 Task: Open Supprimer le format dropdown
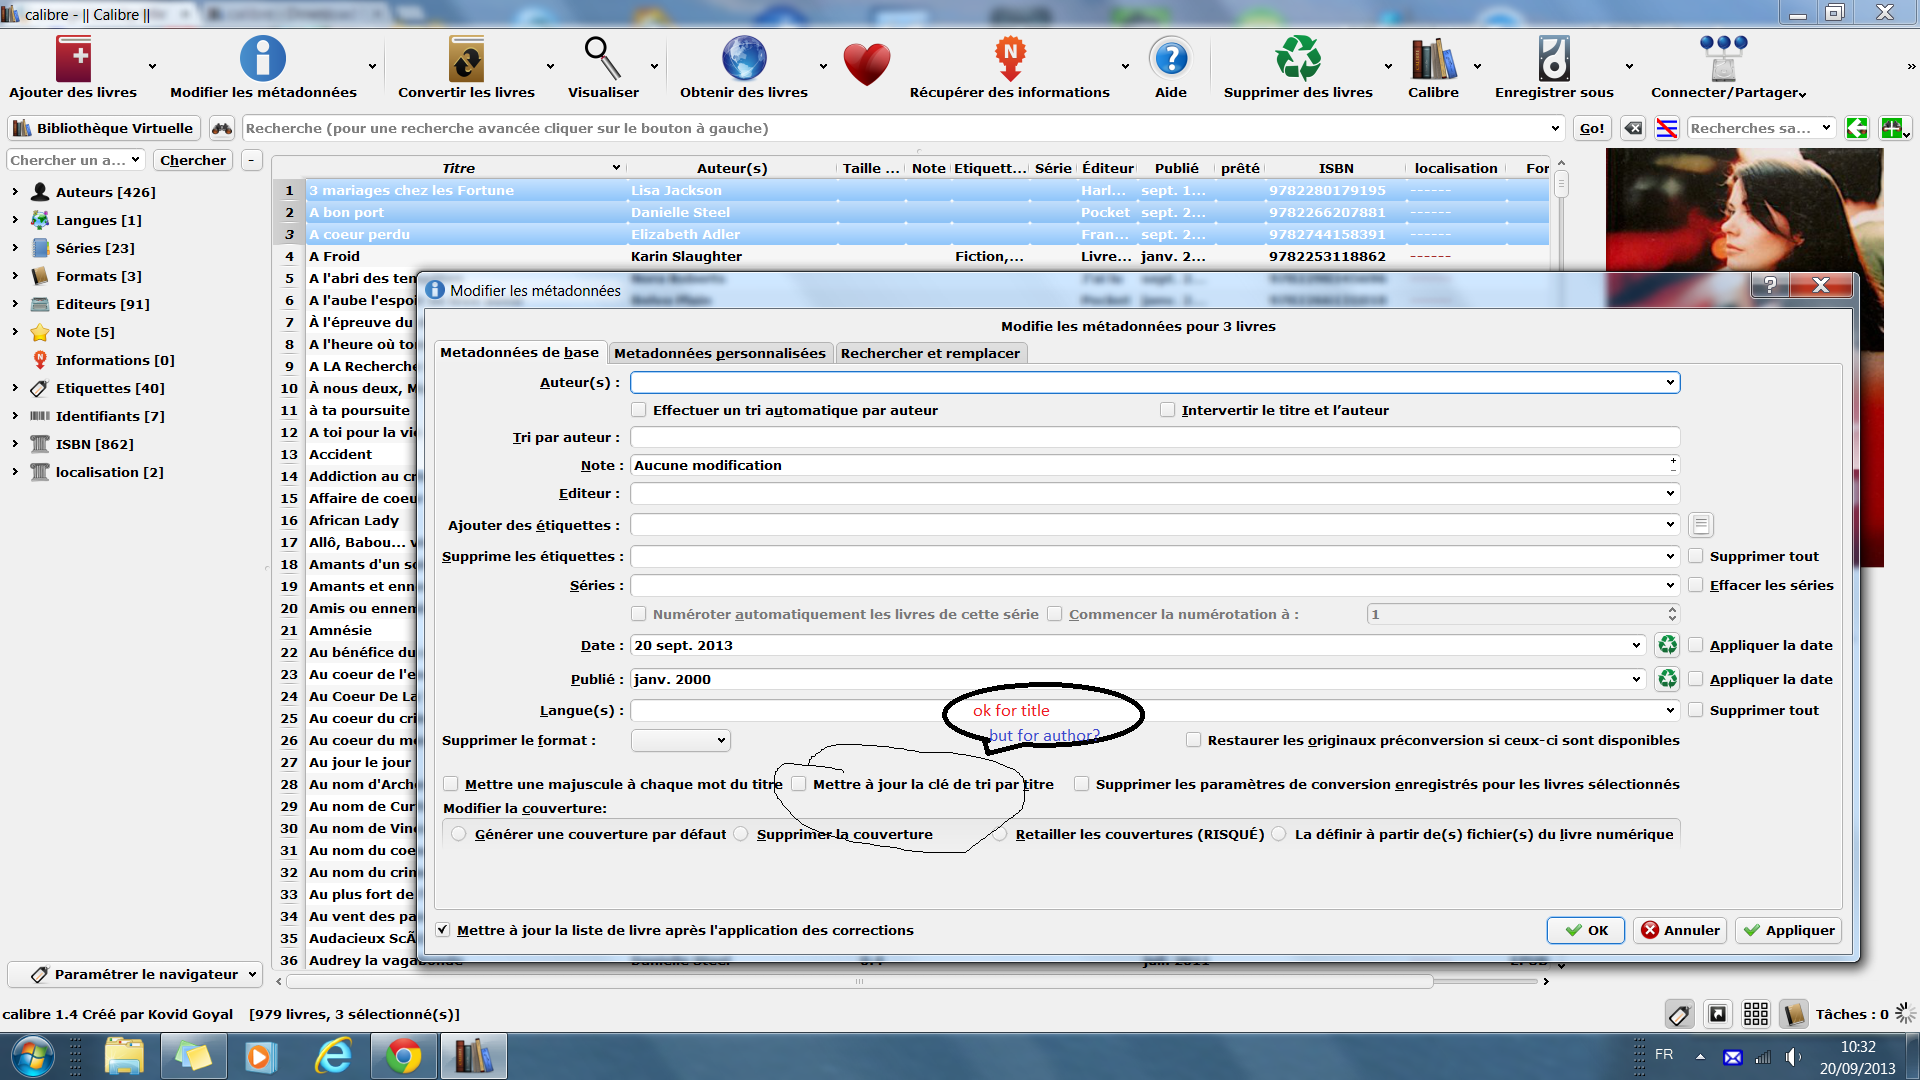[x=681, y=741]
